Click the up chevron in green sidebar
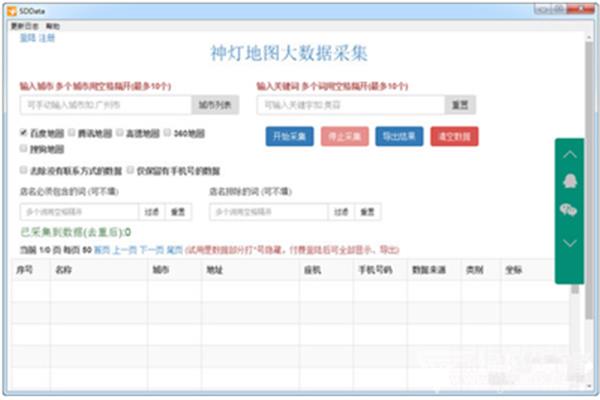Image resolution: width=600 pixels, height=400 pixels. pyautogui.click(x=570, y=155)
